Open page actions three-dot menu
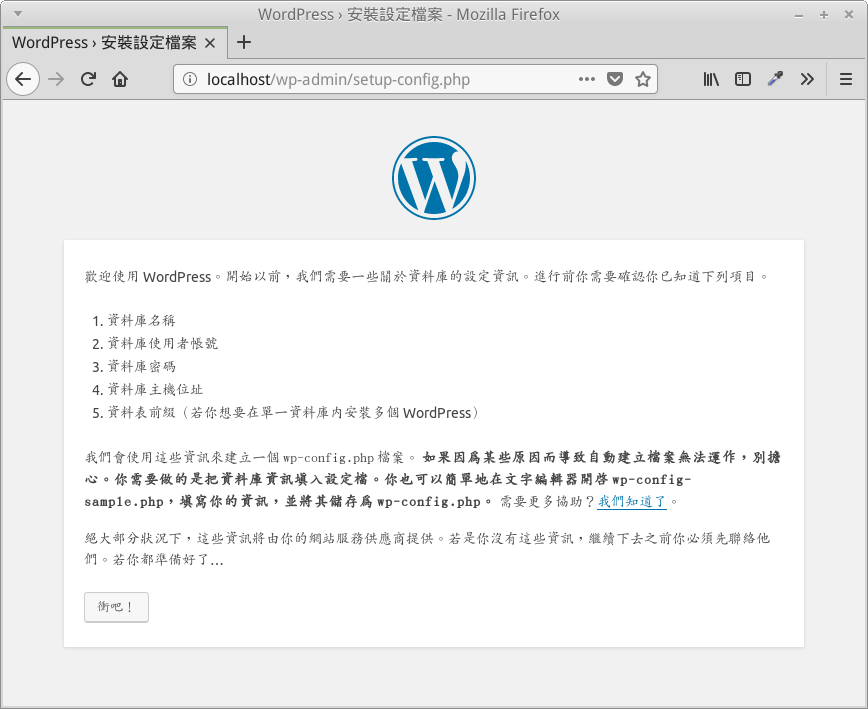The image size is (868, 709). (587, 79)
